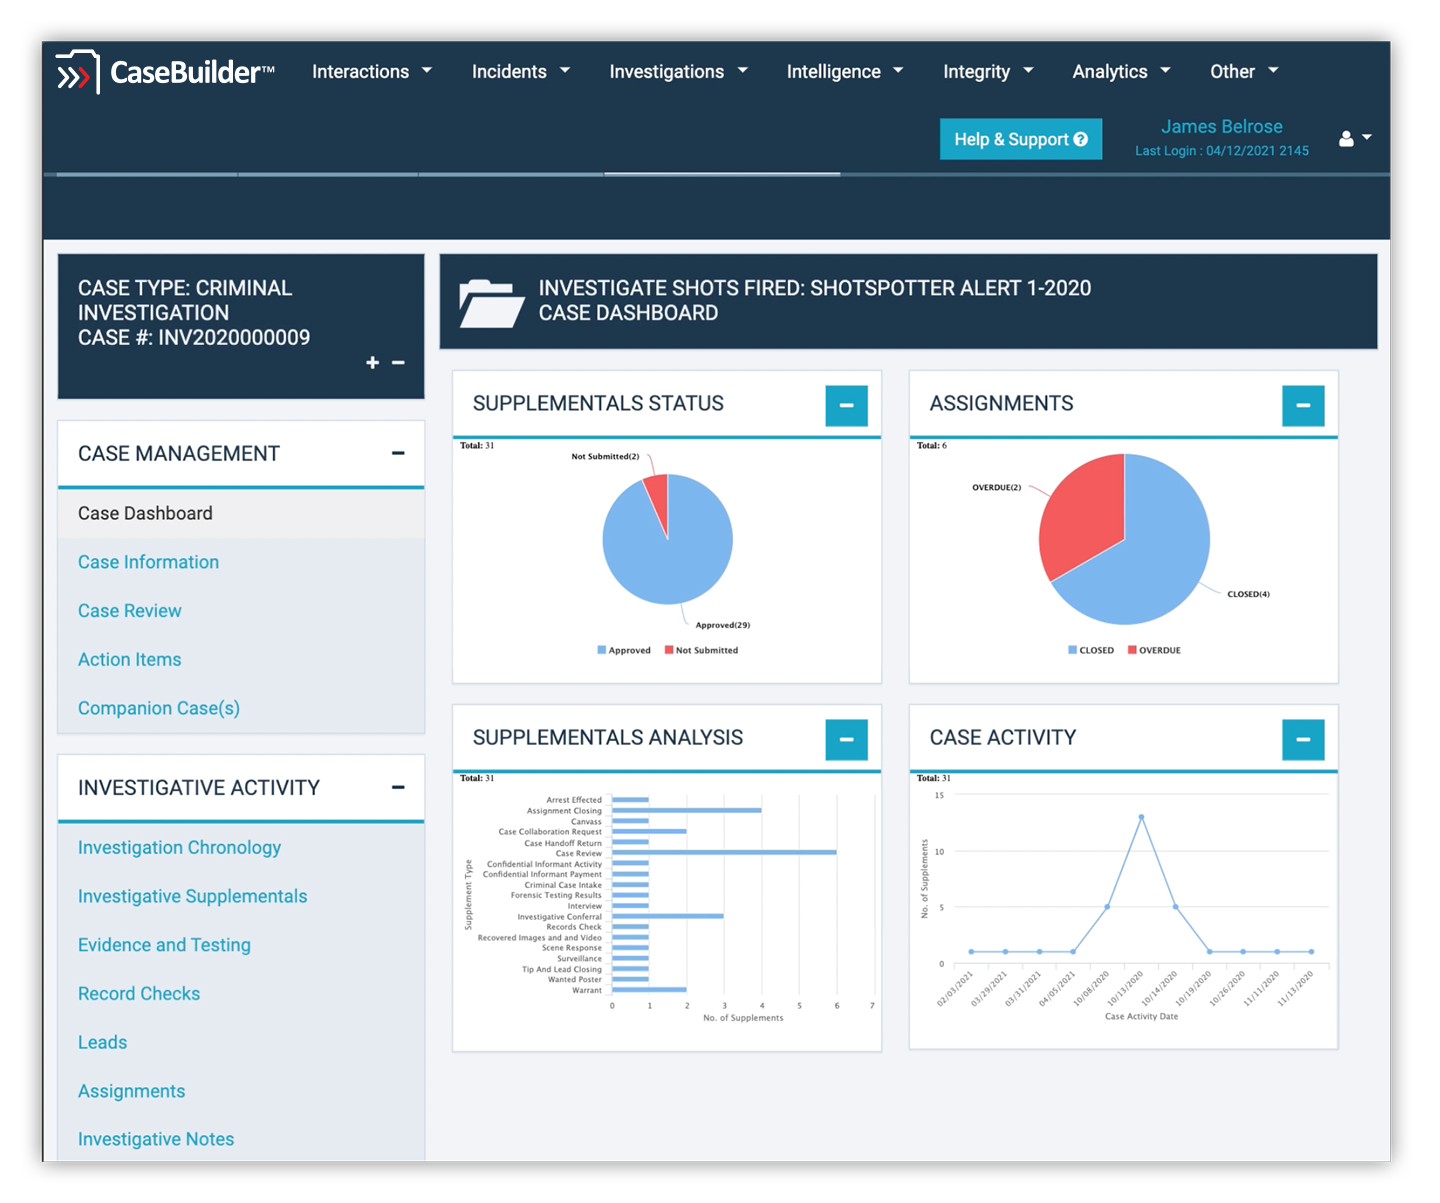
Task: Select Case Dashboard in sidebar
Action: (x=145, y=514)
